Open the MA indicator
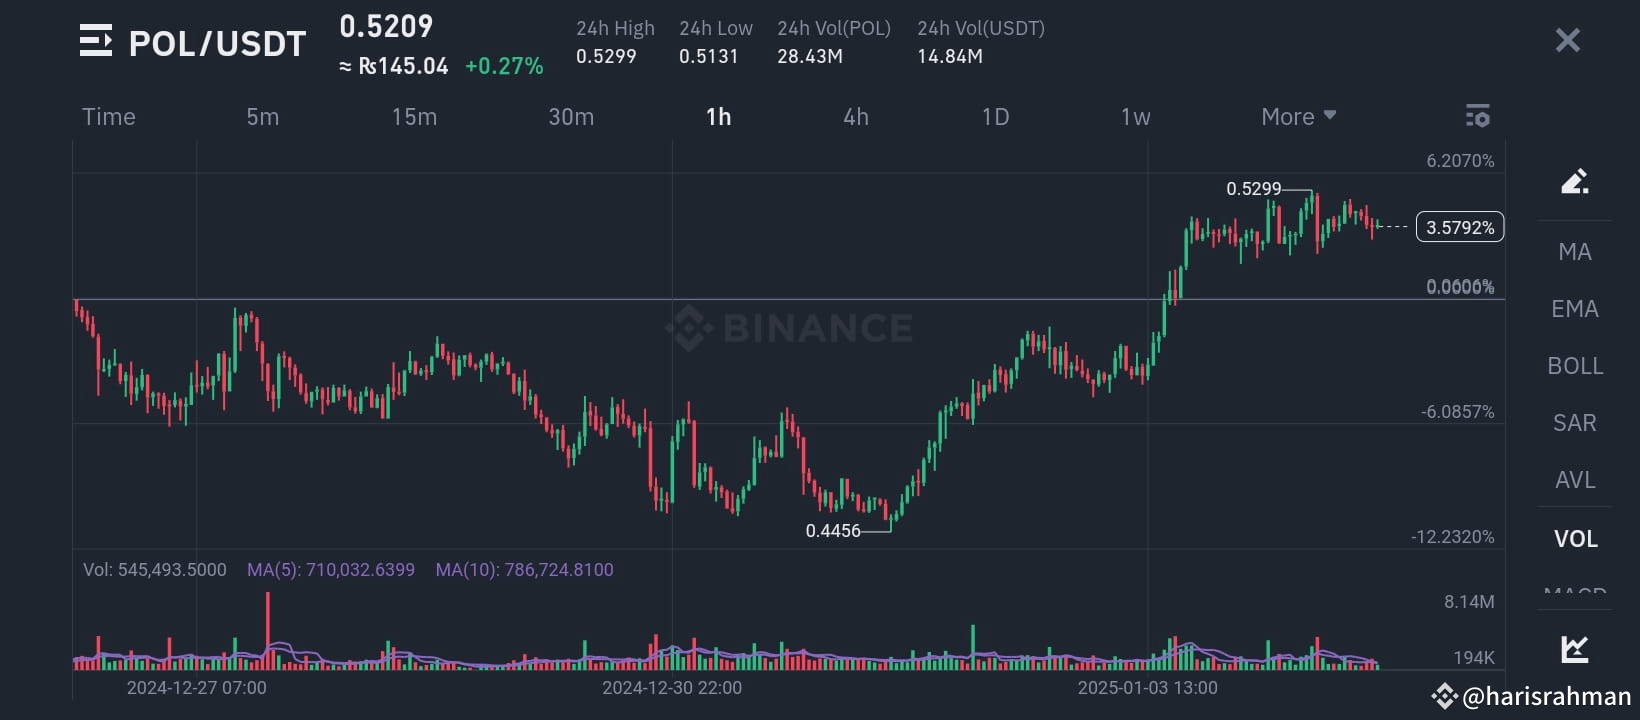This screenshot has width=1640, height=720. tap(1574, 251)
